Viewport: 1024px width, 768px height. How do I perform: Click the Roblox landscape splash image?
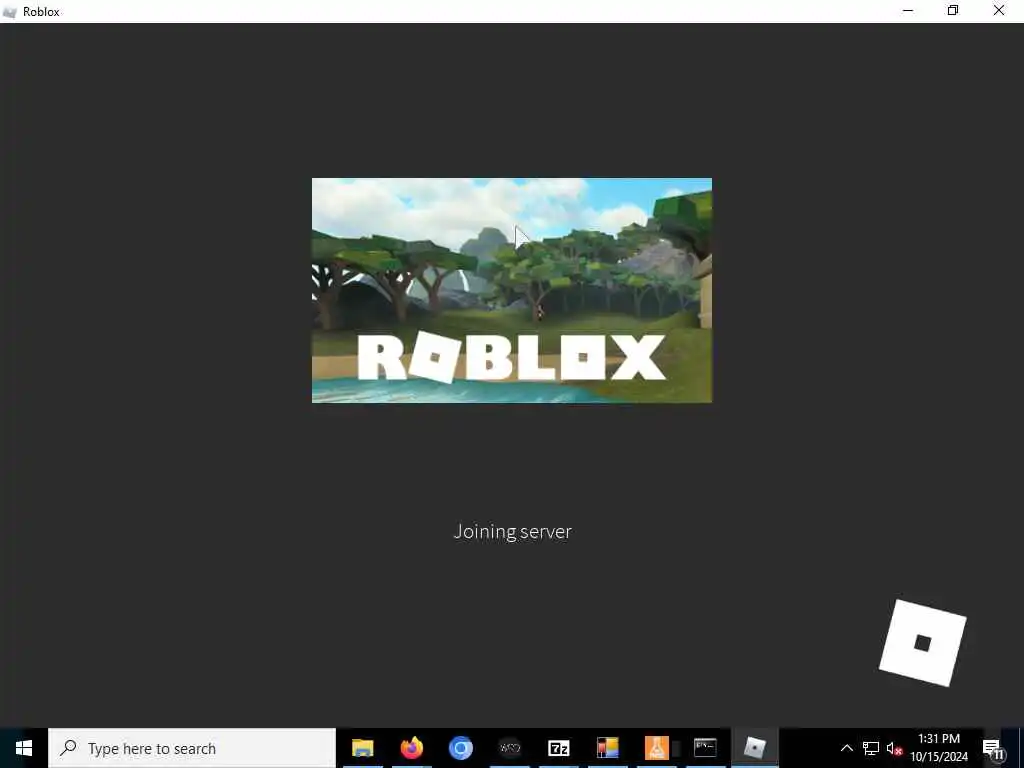[512, 290]
